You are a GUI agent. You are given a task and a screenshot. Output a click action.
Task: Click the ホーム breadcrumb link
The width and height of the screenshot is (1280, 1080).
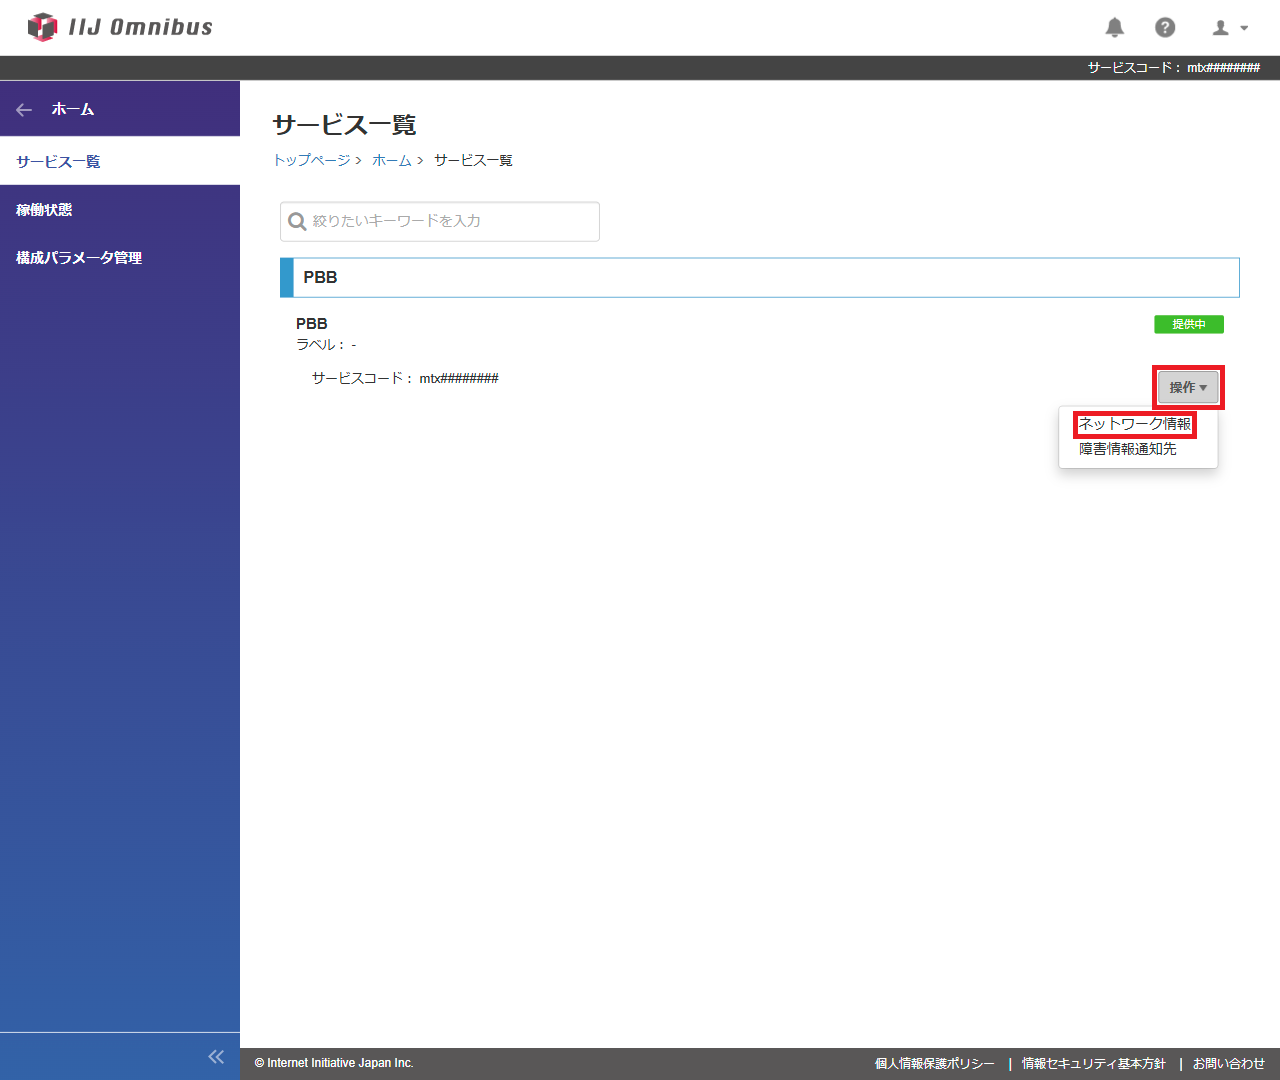(x=391, y=160)
